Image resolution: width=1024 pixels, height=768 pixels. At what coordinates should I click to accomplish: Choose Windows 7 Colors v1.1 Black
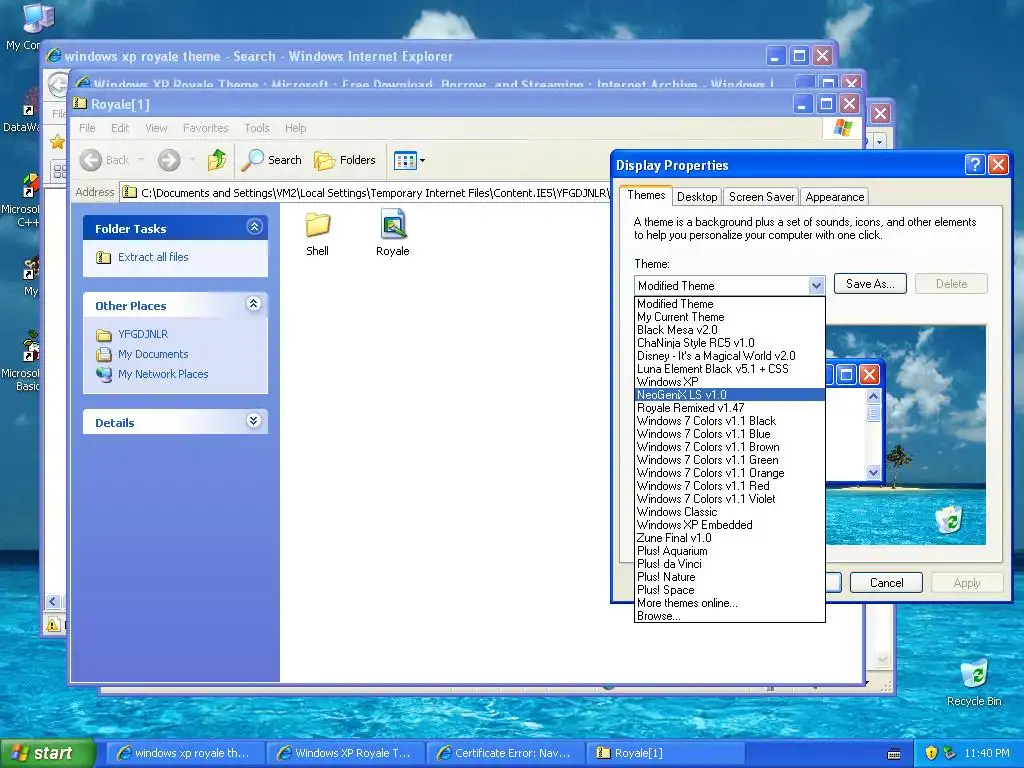729,421
